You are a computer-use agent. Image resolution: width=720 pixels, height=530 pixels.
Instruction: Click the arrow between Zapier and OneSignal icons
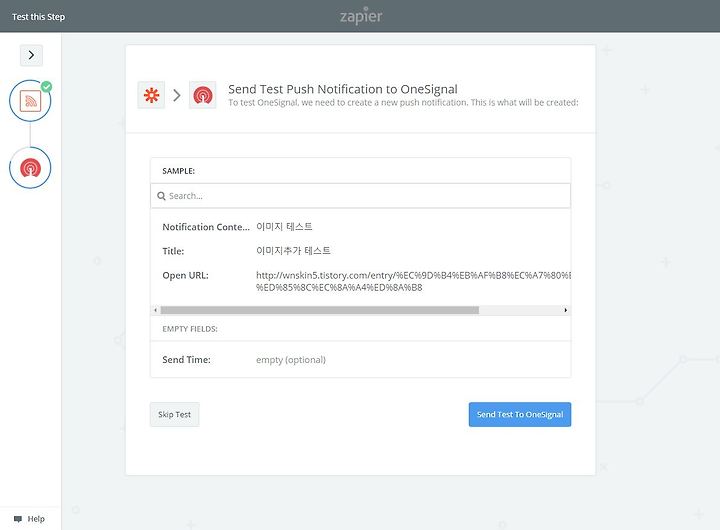pos(177,95)
